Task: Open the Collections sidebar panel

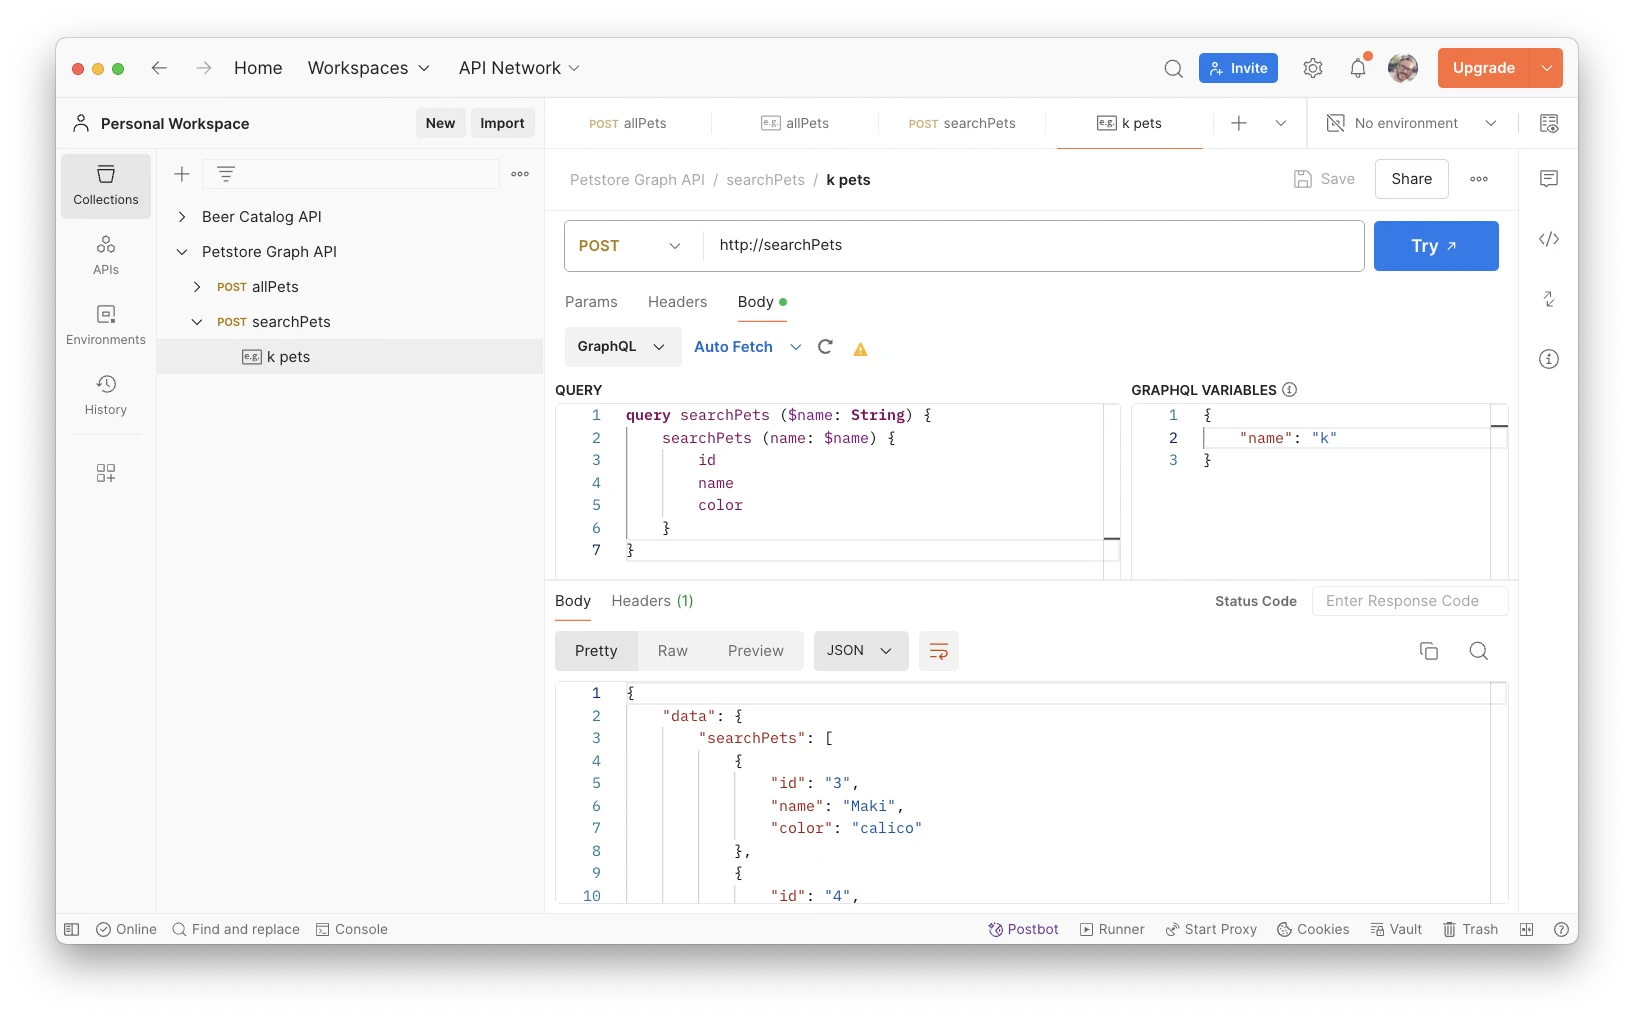Action: [106, 185]
